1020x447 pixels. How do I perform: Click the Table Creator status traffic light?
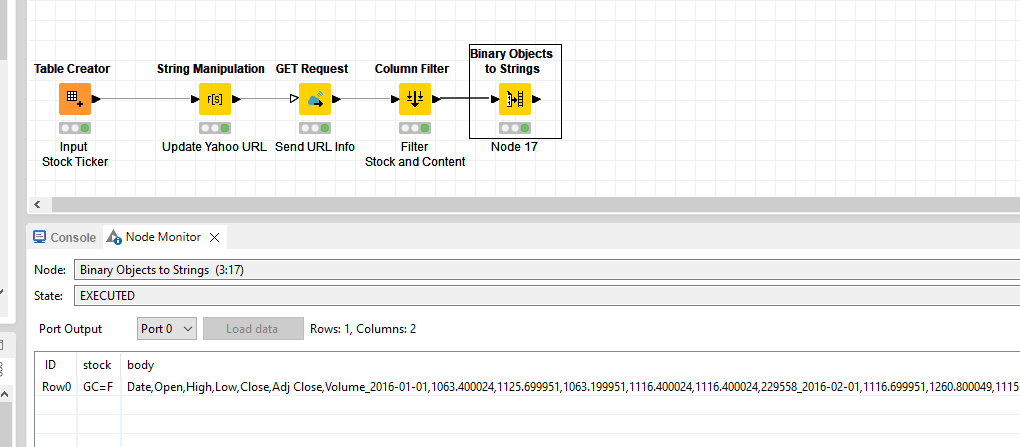[x=75, y=128]
